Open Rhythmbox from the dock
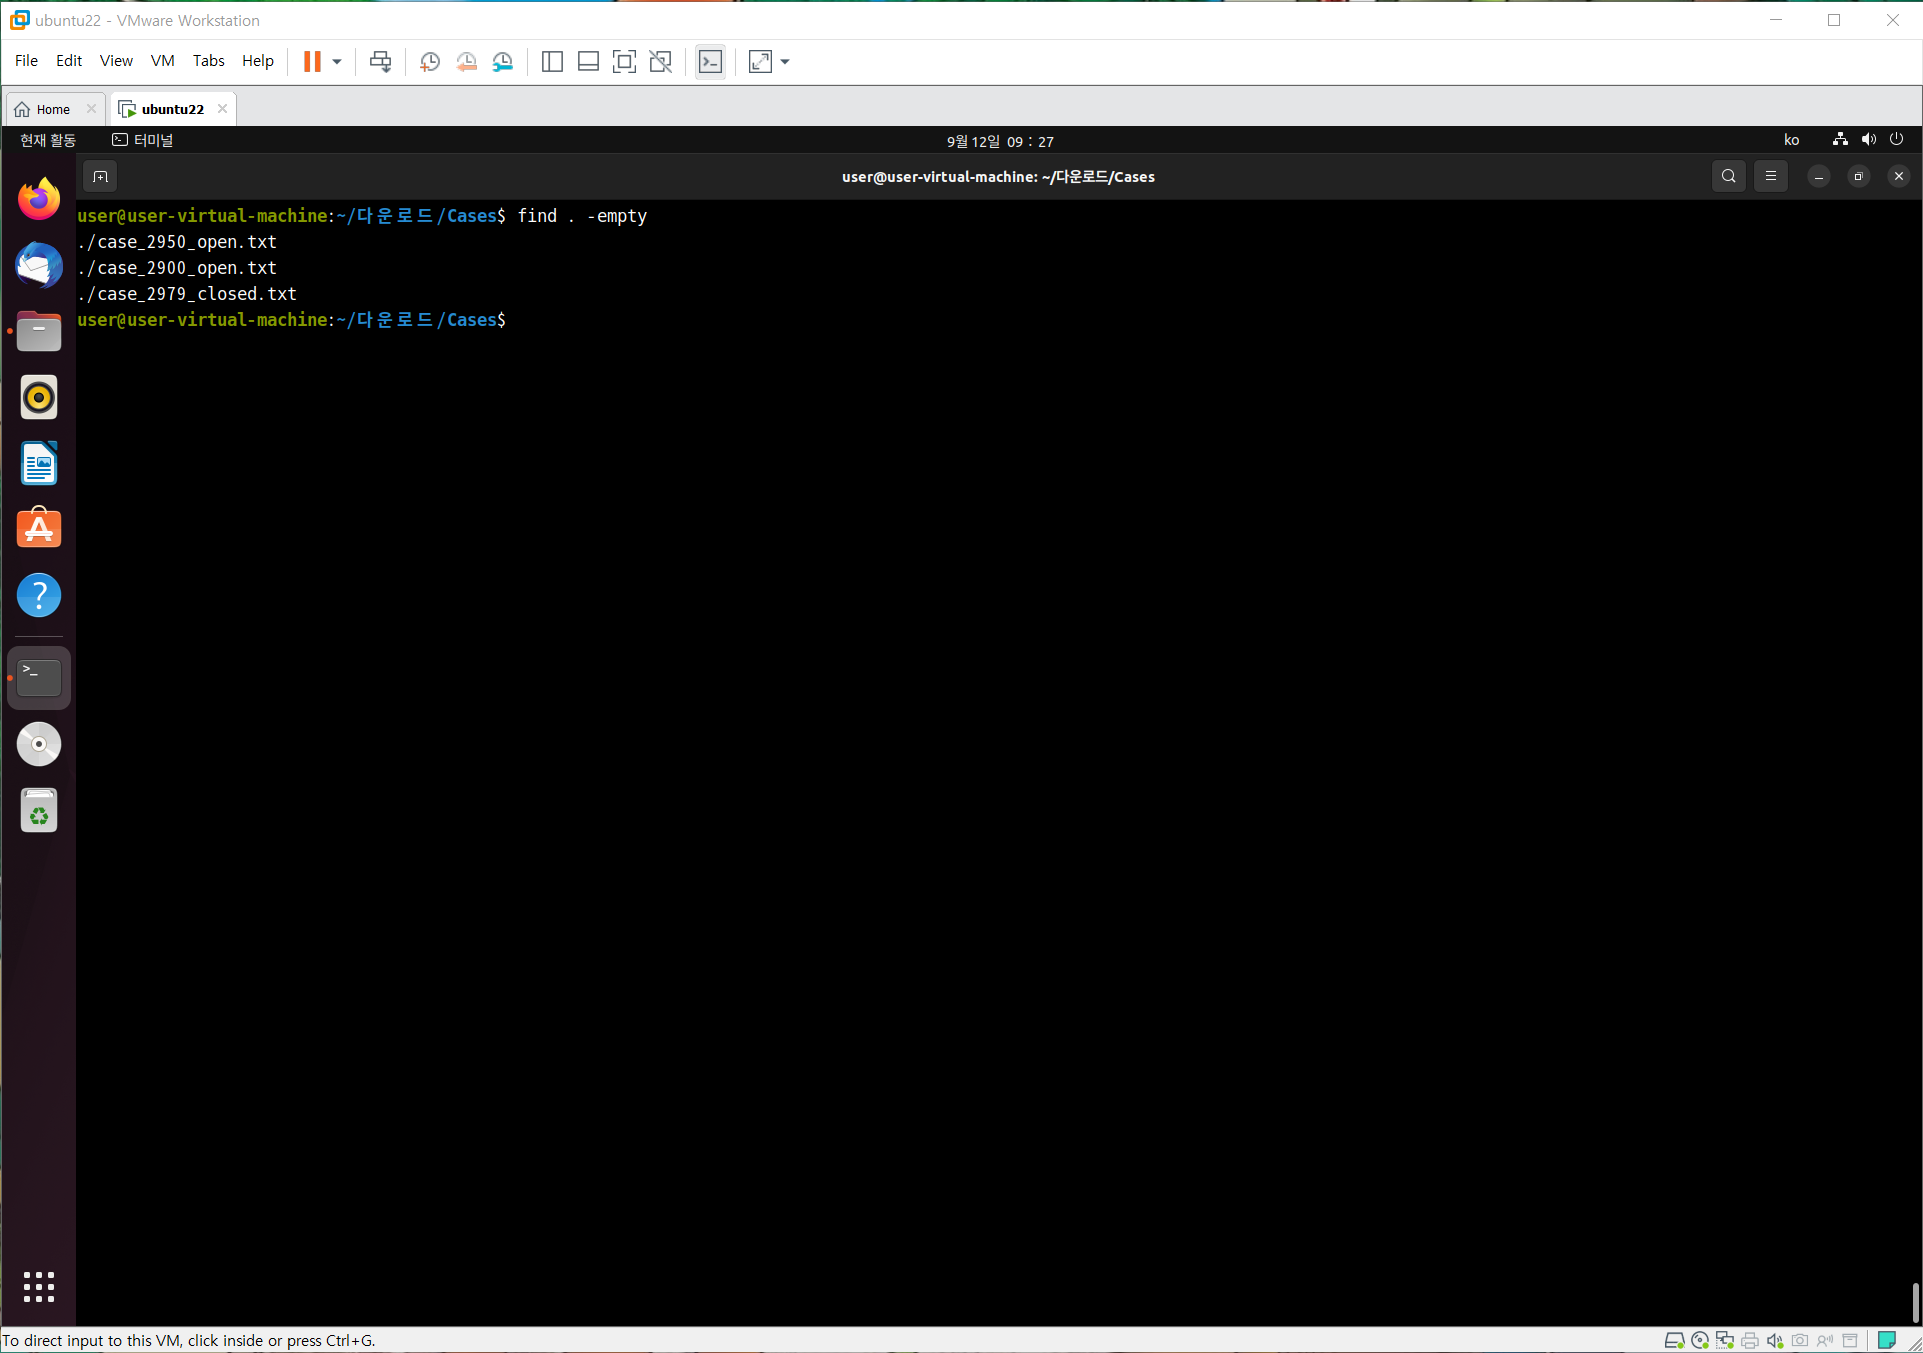The width and height of the screenshot is (1923, 1353). pyautogui.click(x=39, y=397)
